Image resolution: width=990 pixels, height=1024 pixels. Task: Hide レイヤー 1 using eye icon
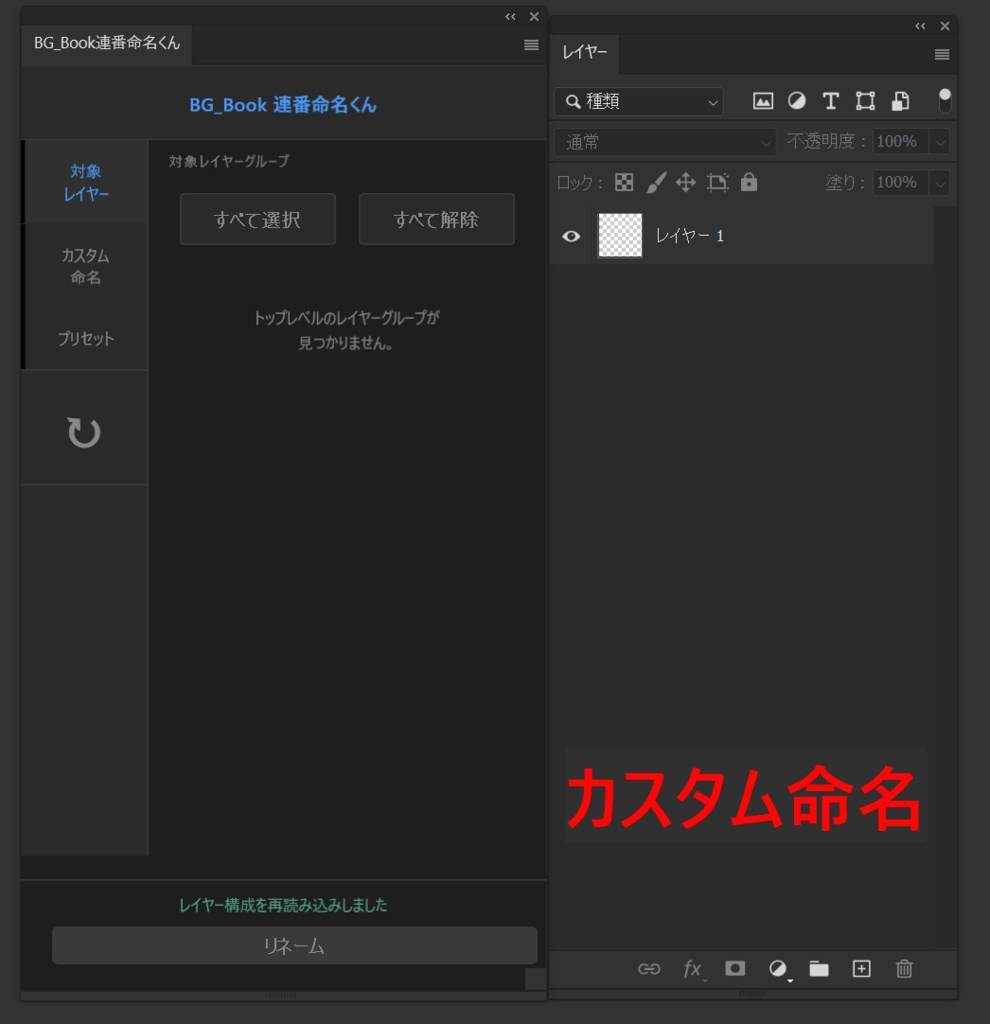[571, 236]
